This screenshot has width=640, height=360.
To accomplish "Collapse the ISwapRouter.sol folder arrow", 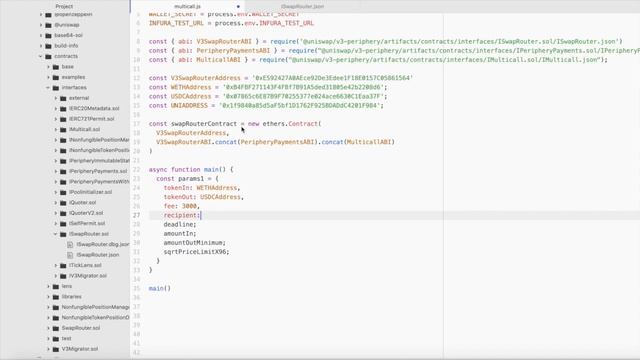I will click(x=56, y=234).
